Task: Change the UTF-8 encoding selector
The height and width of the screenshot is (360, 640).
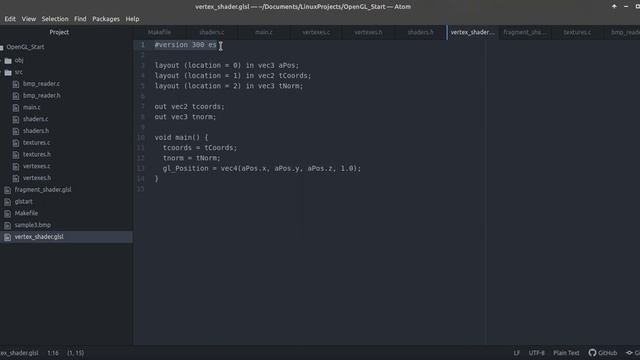Action: pyautogui.click(x=536, y=353)
